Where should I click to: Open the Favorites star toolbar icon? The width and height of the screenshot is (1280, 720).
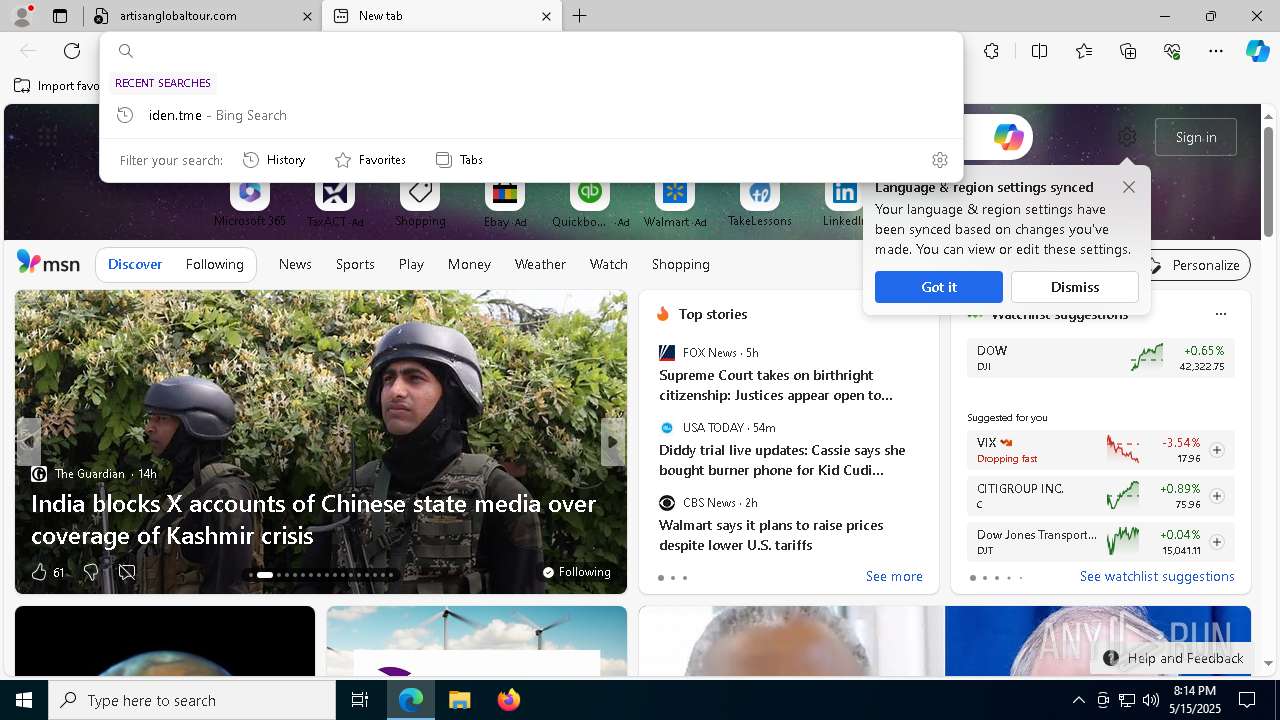click(1084, 51)
